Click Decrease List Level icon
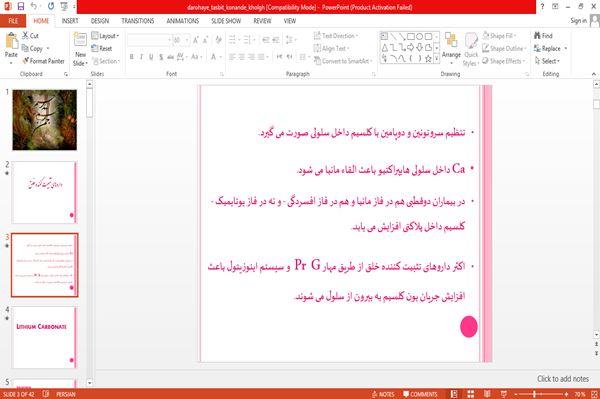The width and height of the screenshot is (600, 399). pyautogui.click(x=266, y=40)
